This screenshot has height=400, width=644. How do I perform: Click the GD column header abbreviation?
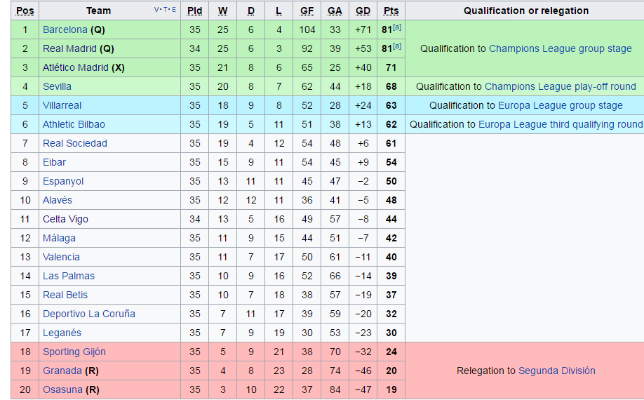point(363,11)
